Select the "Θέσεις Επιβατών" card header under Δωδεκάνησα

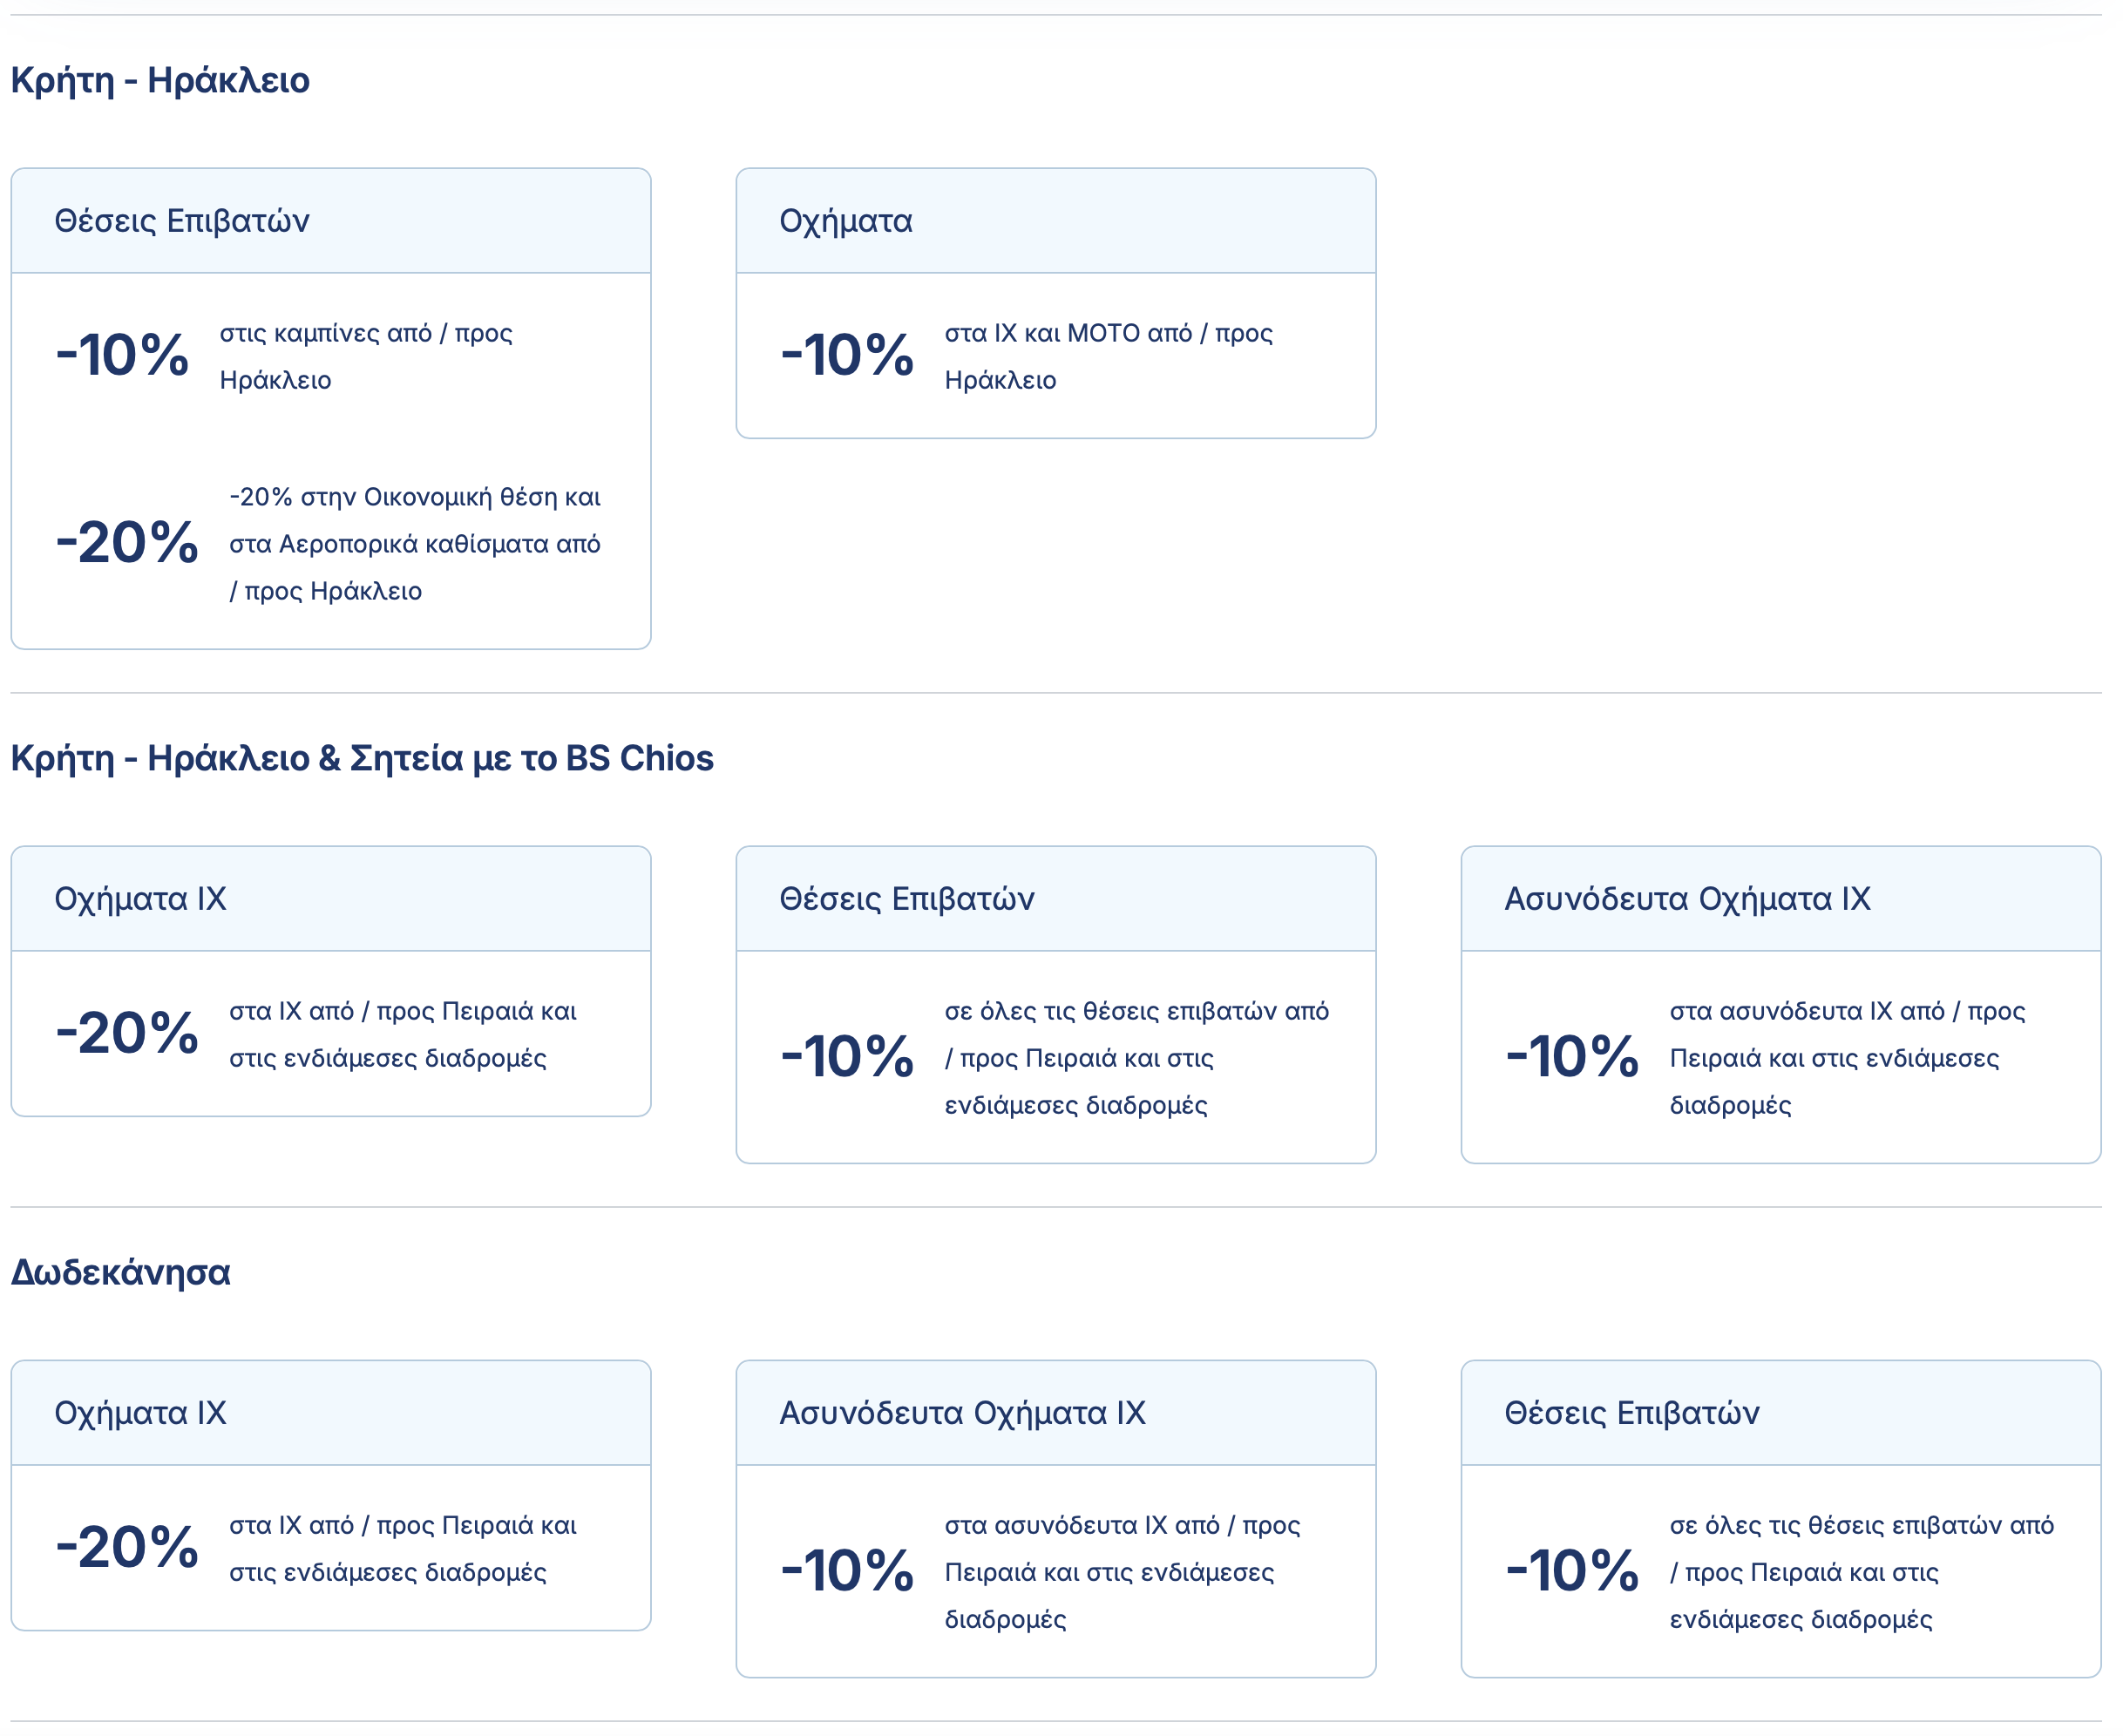[x=1632, y=1413]
